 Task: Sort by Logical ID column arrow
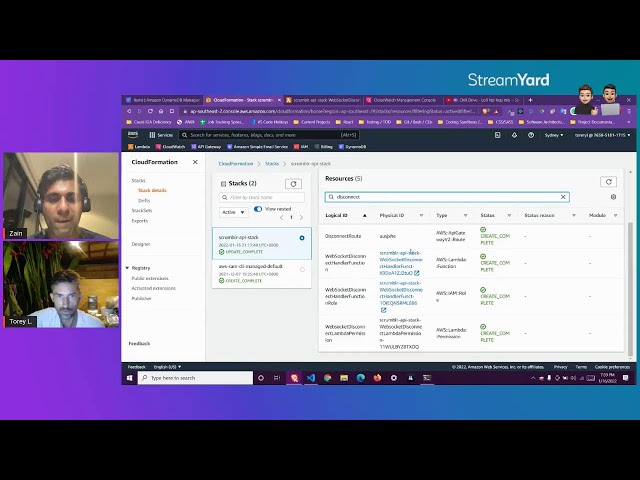(364, 216)
